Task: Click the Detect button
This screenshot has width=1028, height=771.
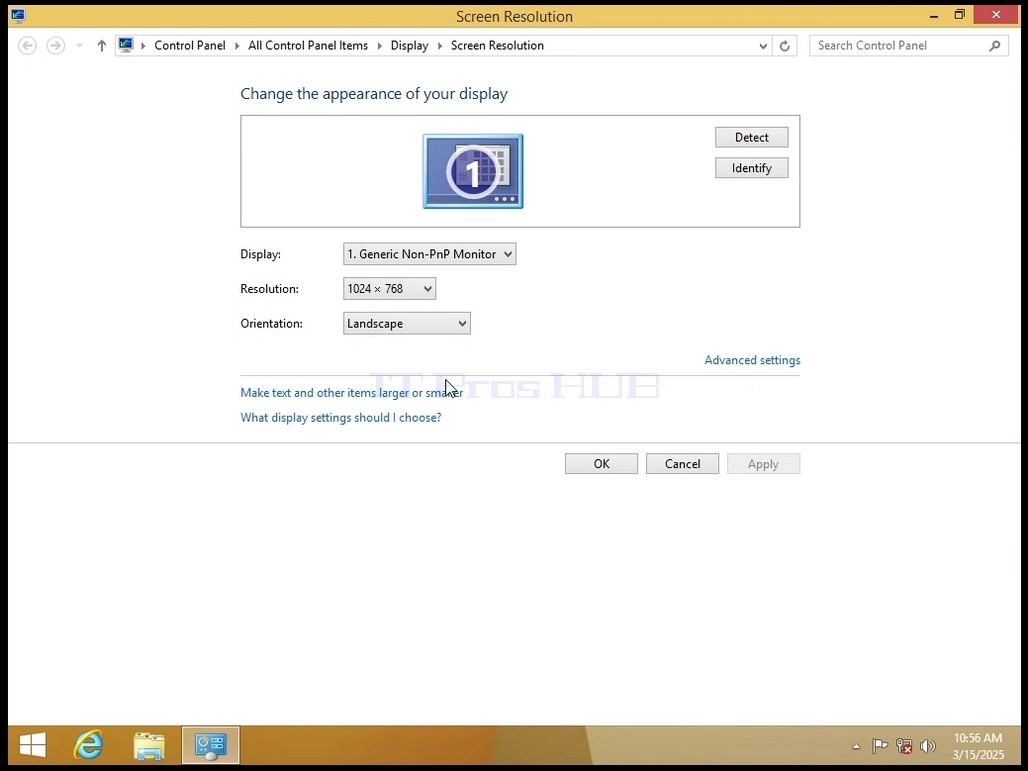Action: (x=751, y=137)
